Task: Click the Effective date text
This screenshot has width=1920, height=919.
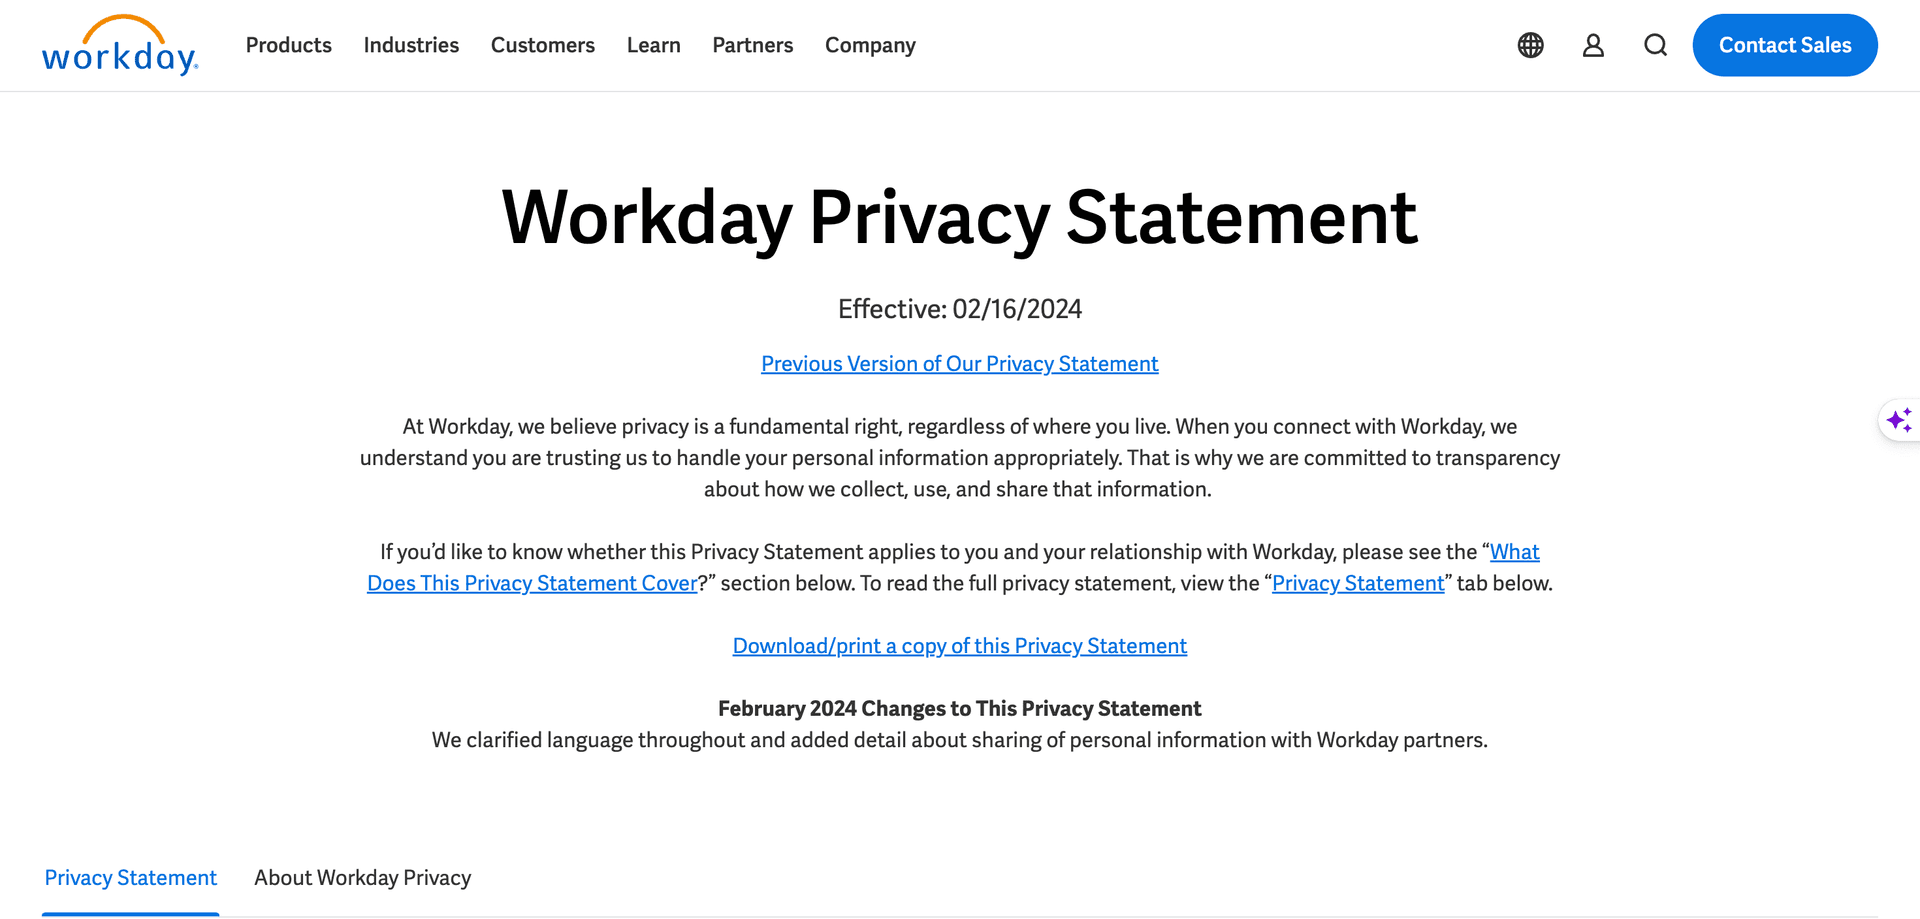Action: [959, 309]
